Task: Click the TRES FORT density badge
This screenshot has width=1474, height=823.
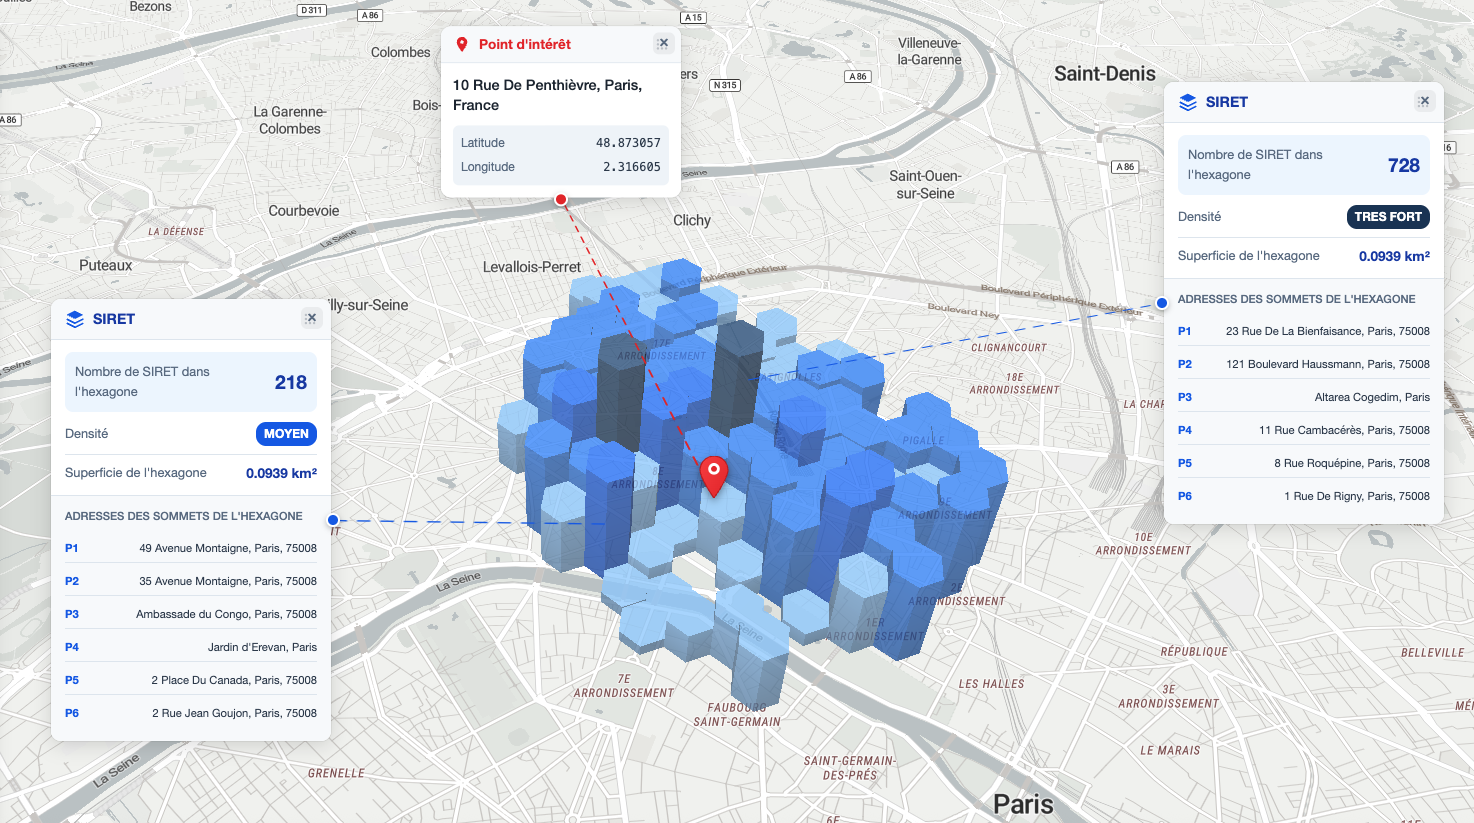Action: point(1388,216)
